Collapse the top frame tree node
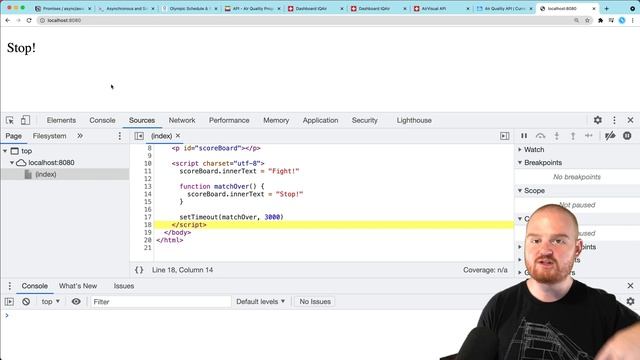The image size is (640, 360). coord(5,151)
